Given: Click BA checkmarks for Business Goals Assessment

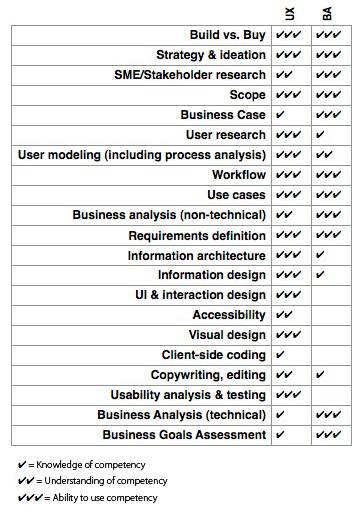Looking at the screenshot, I should 328,435.
